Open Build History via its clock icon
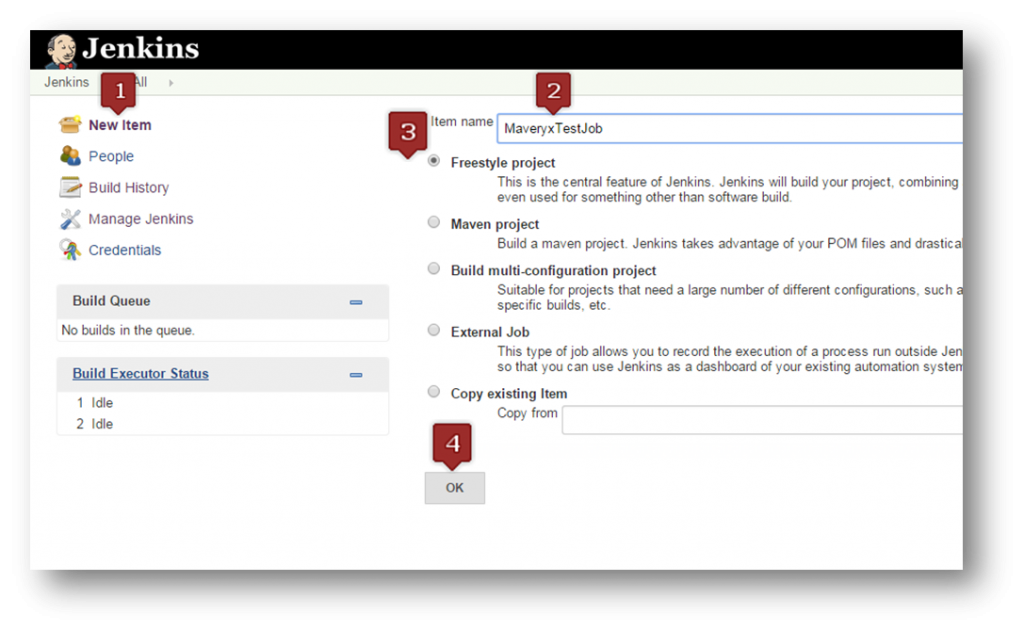 pyautogui.click(x=72, y=187)
